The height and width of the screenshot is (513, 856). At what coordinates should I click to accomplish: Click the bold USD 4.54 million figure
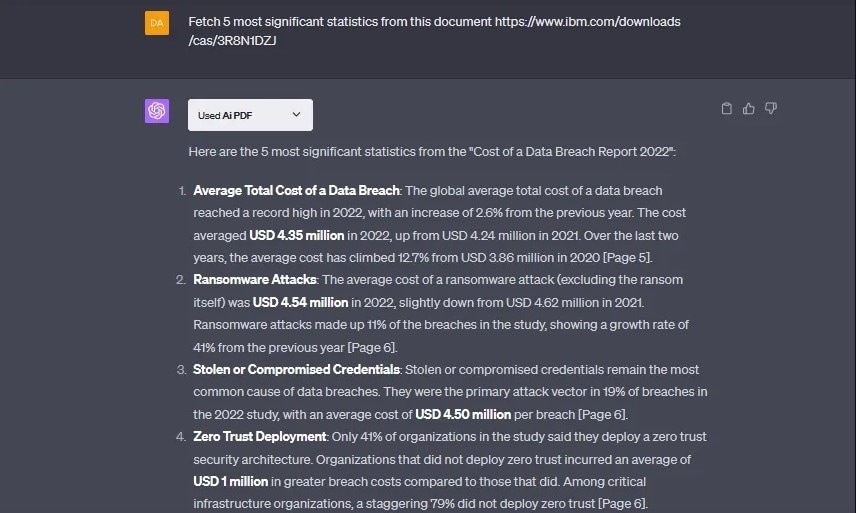pos(301,301)
